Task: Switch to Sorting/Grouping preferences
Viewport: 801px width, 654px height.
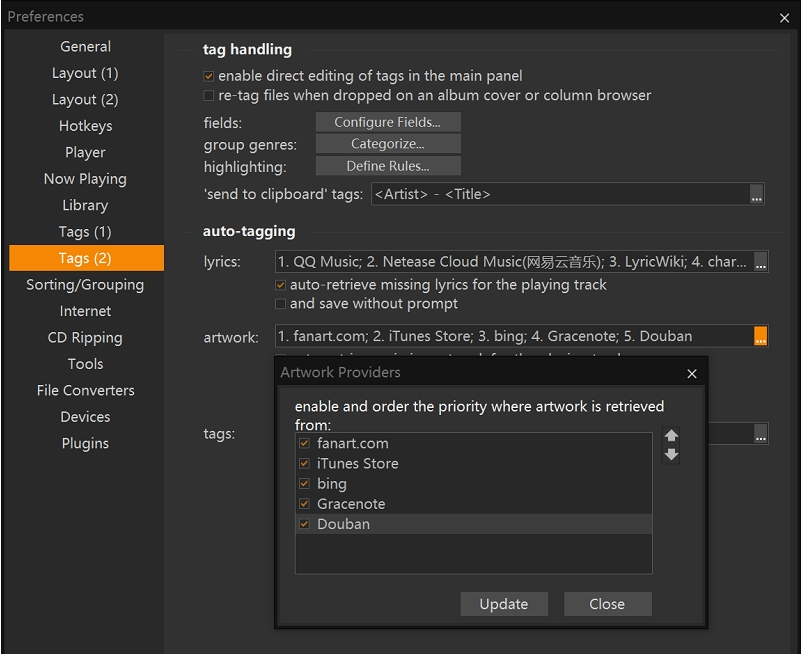Action: tap(85, 285)
